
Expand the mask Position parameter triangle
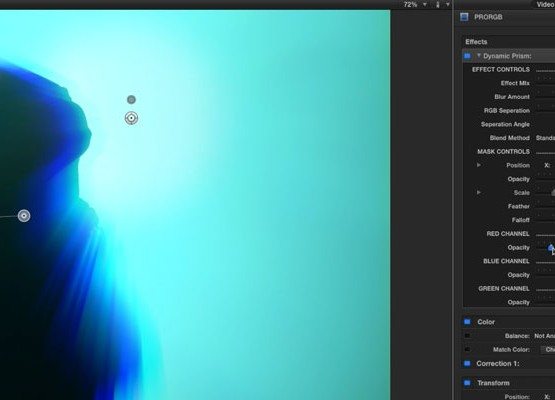point(479,165)
